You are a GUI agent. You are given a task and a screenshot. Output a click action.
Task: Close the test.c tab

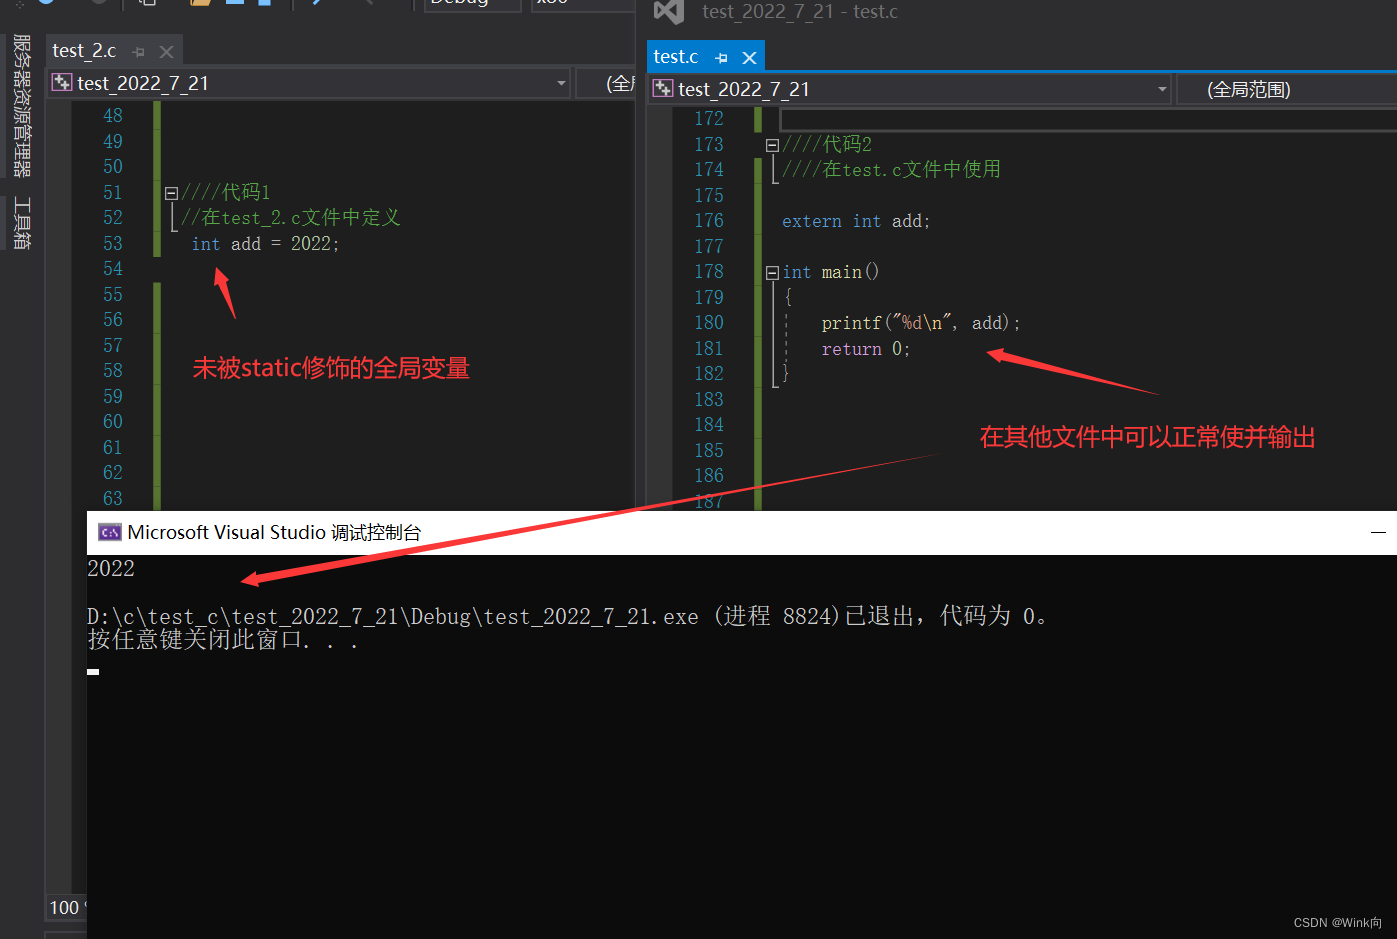tap(749, 58)
